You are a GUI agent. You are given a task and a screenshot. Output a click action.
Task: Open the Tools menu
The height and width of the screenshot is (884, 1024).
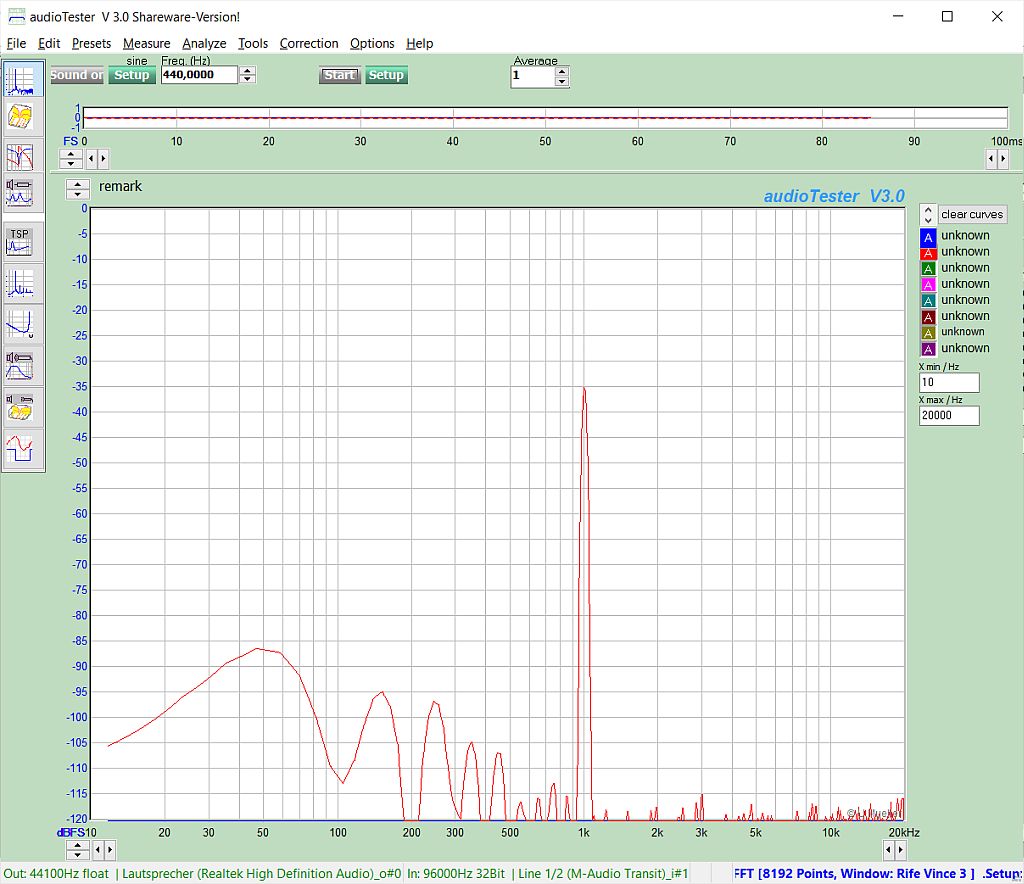coord(253,43)
